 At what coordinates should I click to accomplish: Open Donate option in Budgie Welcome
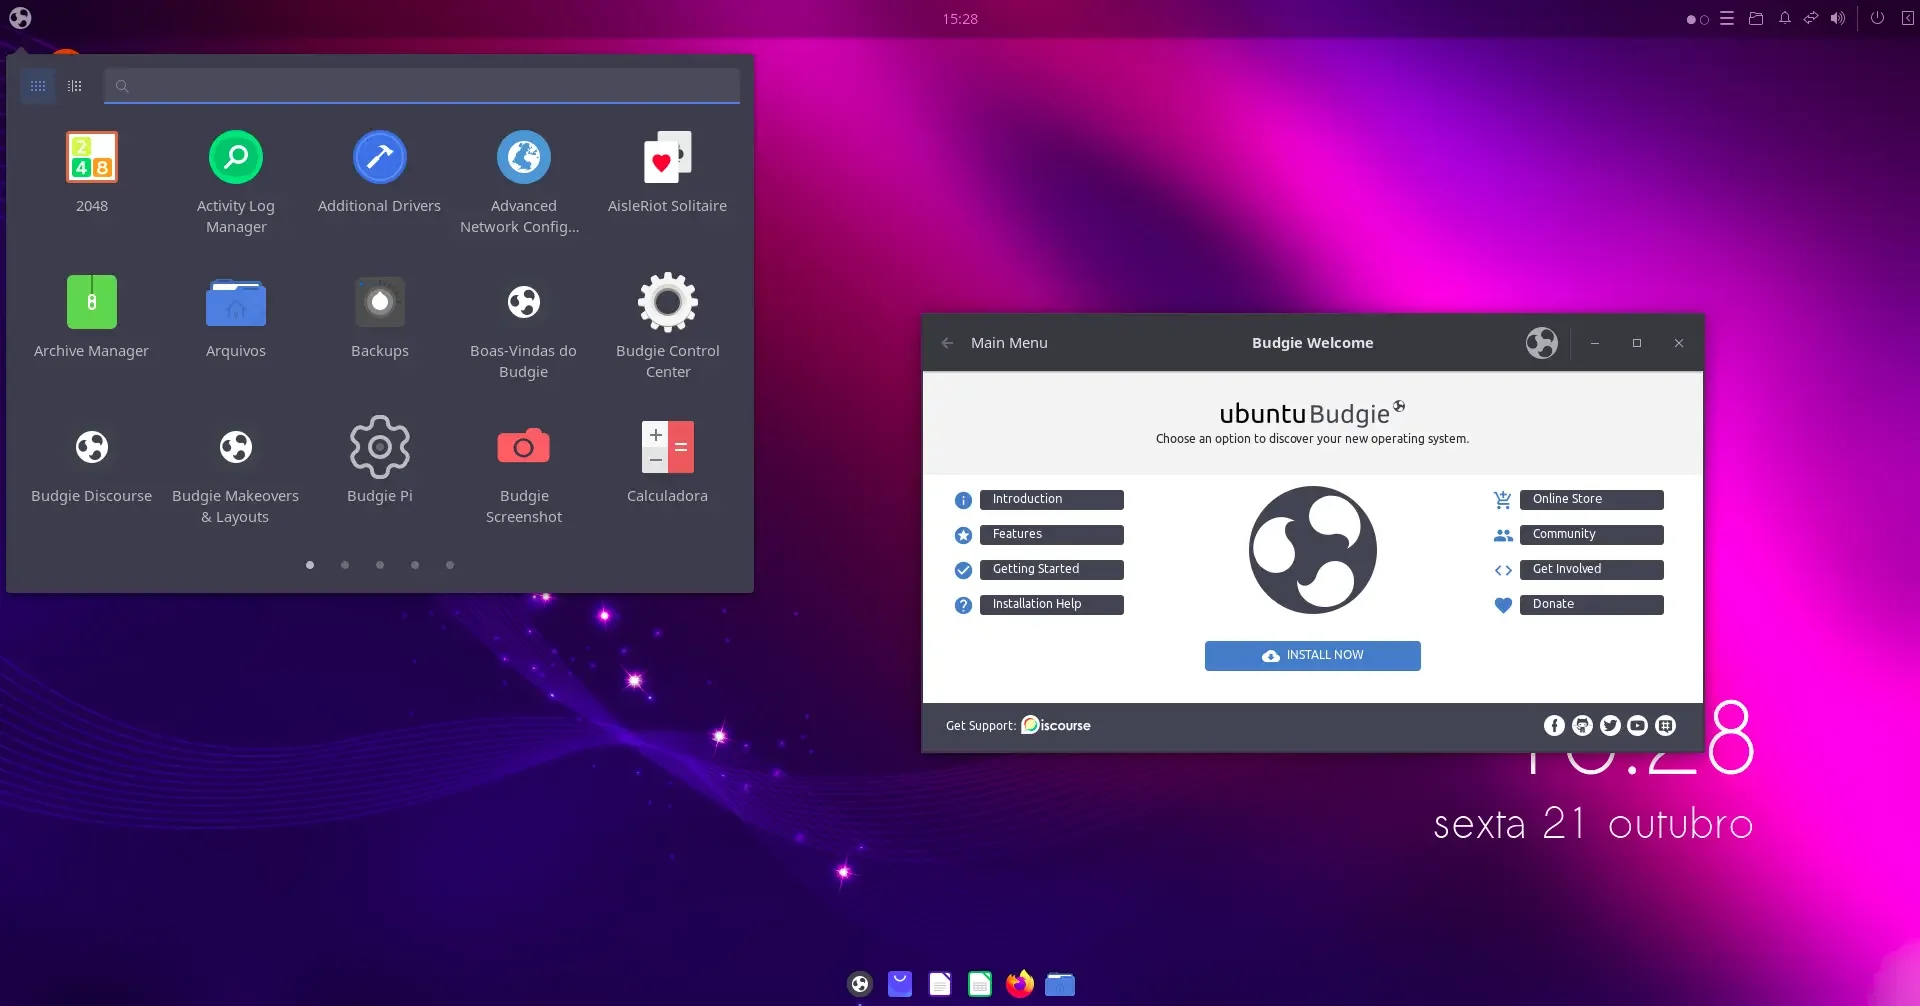pos(1592,605)
